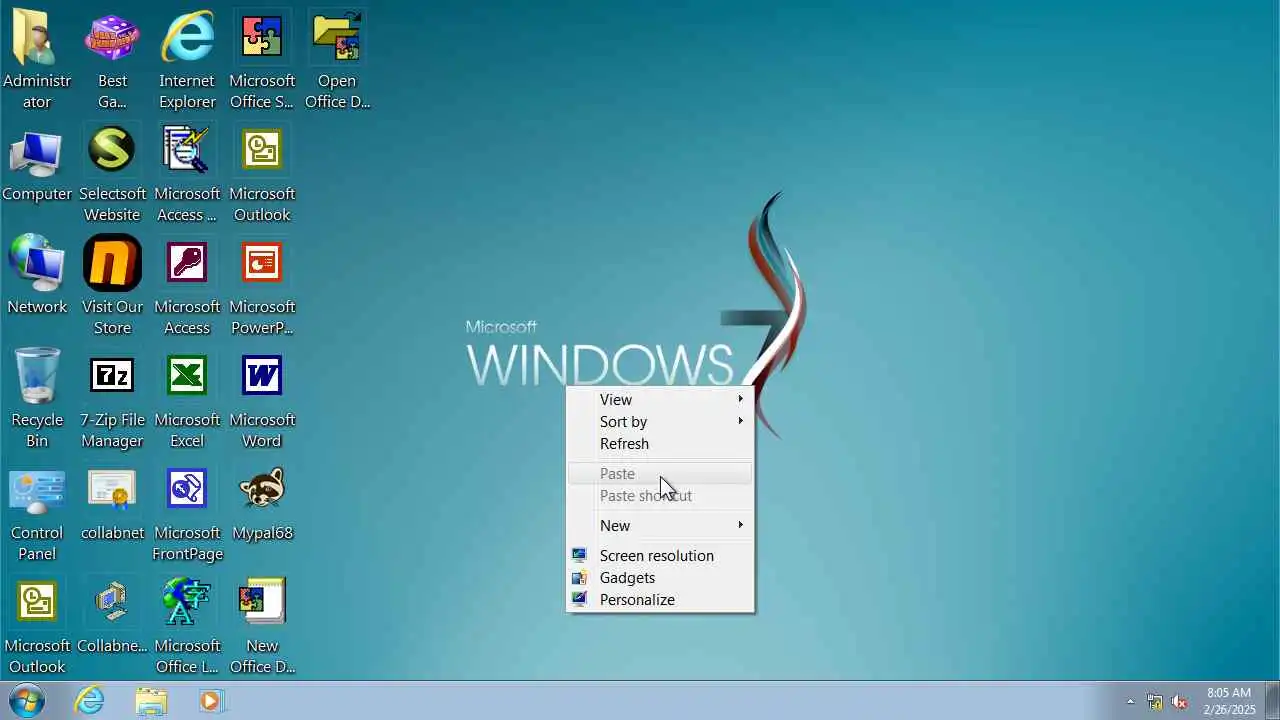This screenshot has width=1280, height=720.
Task: Click the muted volume tray icon
Action: (1180, 702)
